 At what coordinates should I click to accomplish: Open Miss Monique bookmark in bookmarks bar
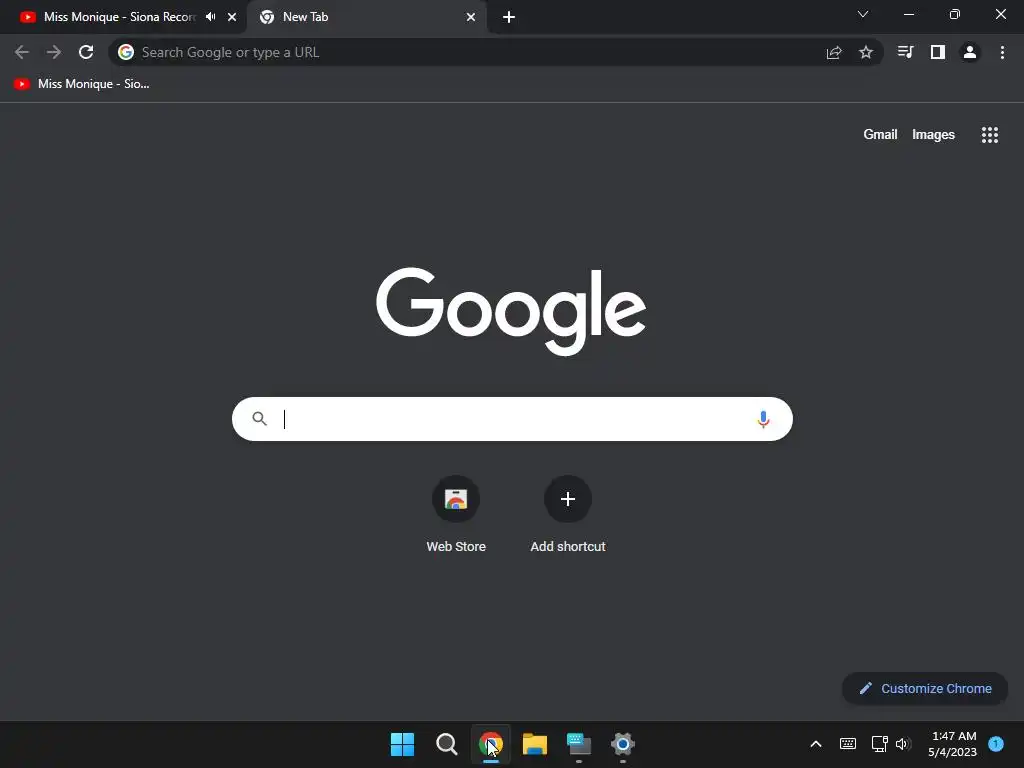(x=82, y=84)
